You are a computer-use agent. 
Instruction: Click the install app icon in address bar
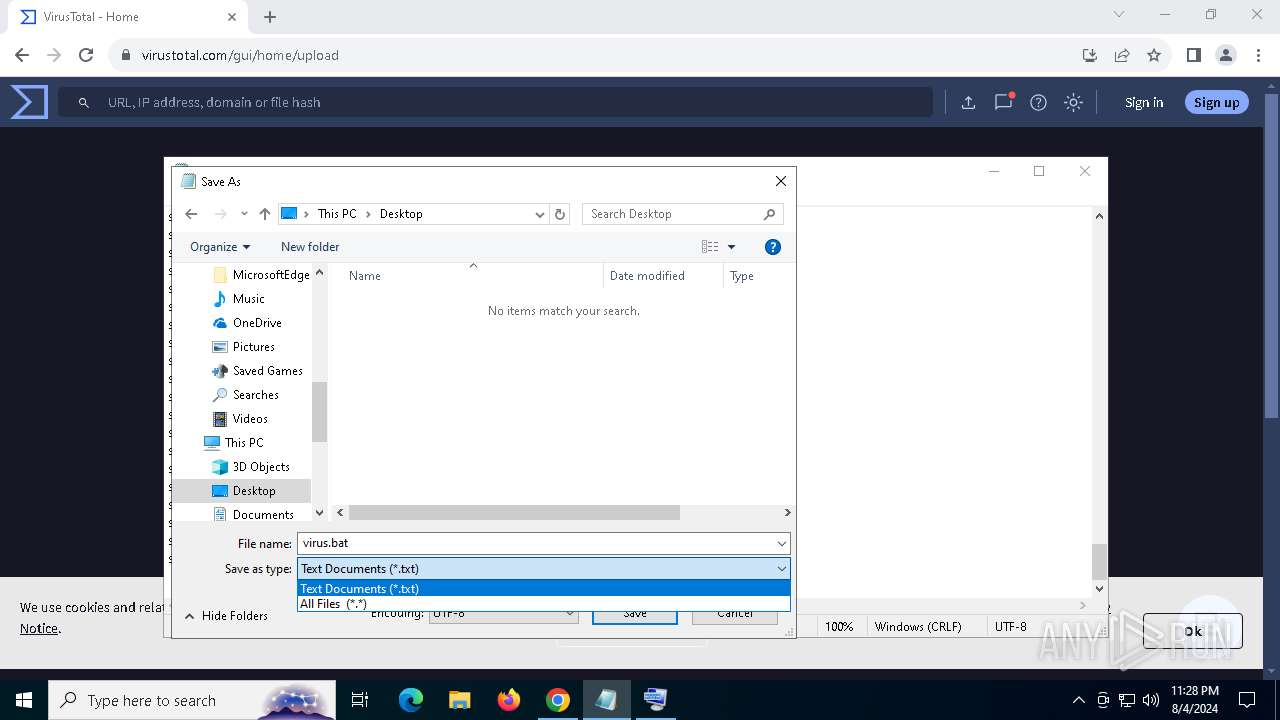[1090, 55]
